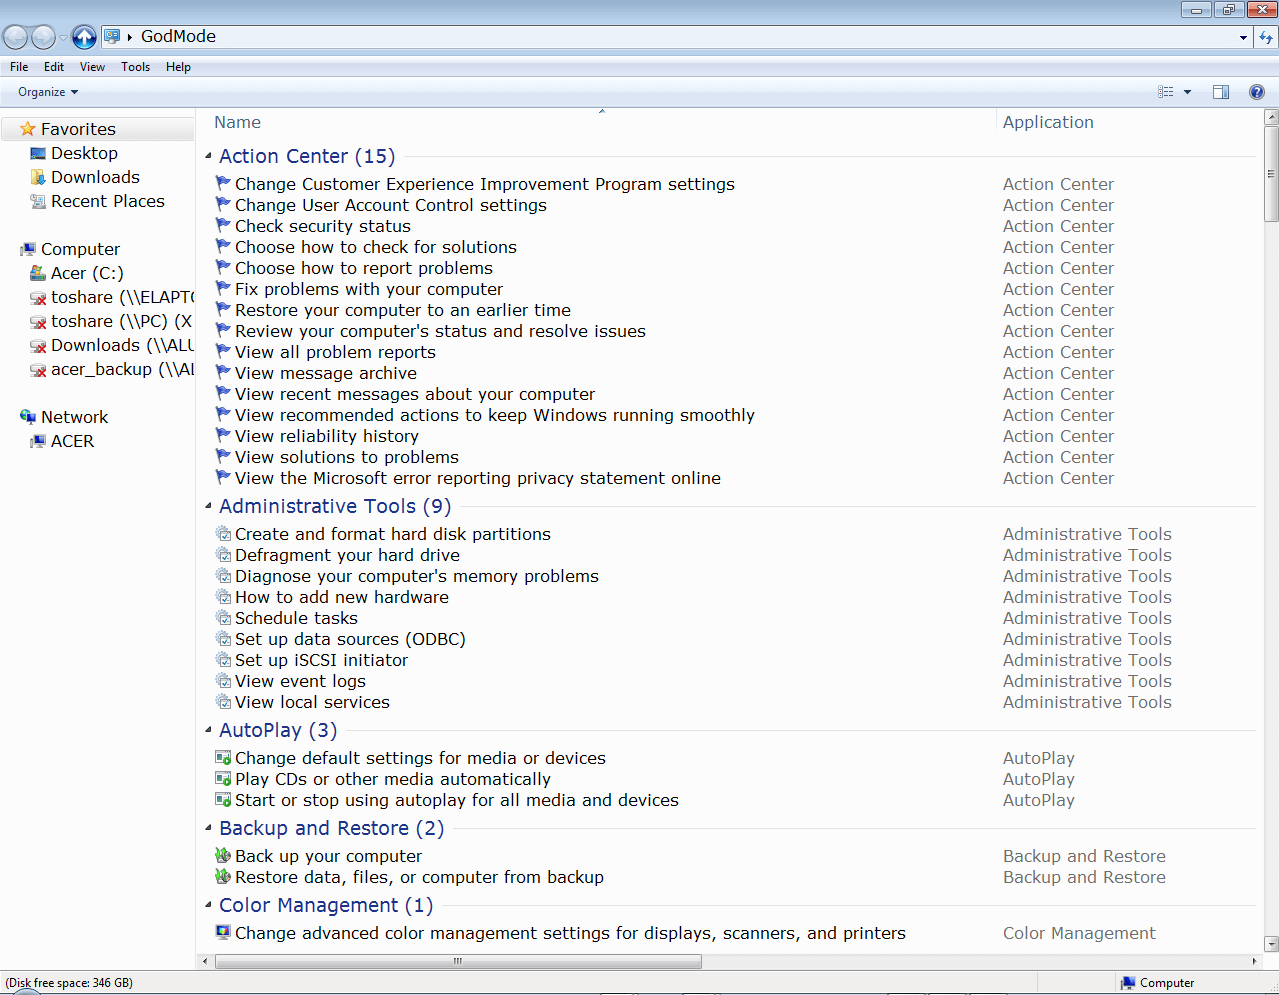Viewport: 1279px width, 995px height.
Task: Open the Tools menu
Action: coord(135,67)
